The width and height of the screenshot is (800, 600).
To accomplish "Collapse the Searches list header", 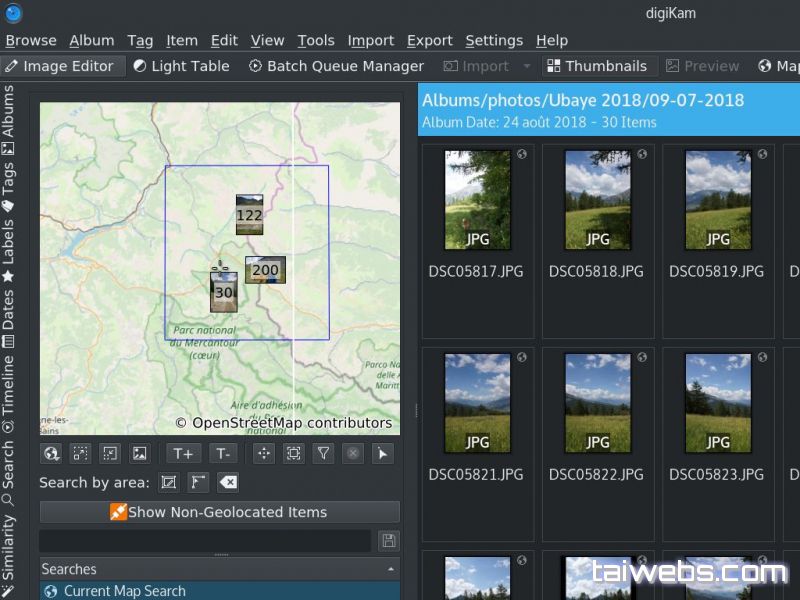I will [x=390, y=569].
